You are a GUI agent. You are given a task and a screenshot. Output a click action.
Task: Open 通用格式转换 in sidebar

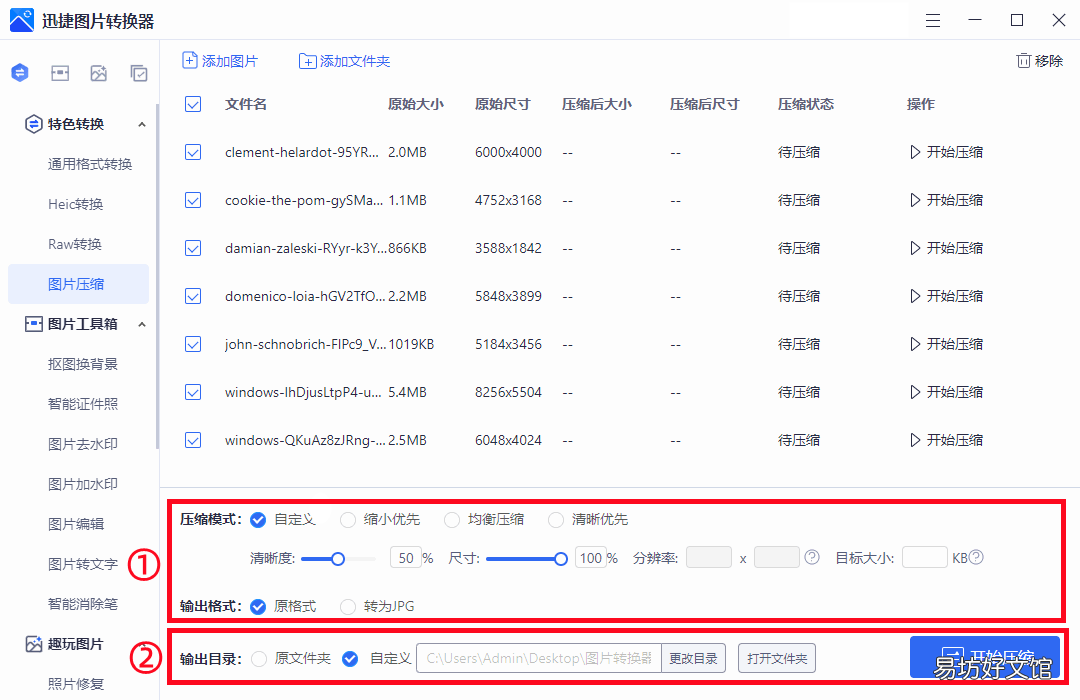[x=90, y=164]
